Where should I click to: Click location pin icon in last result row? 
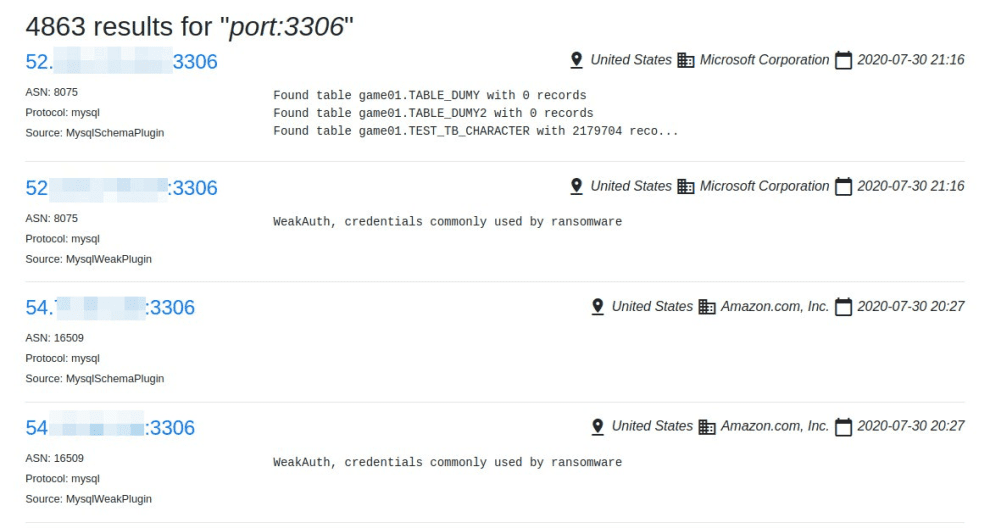pos(598,426)
